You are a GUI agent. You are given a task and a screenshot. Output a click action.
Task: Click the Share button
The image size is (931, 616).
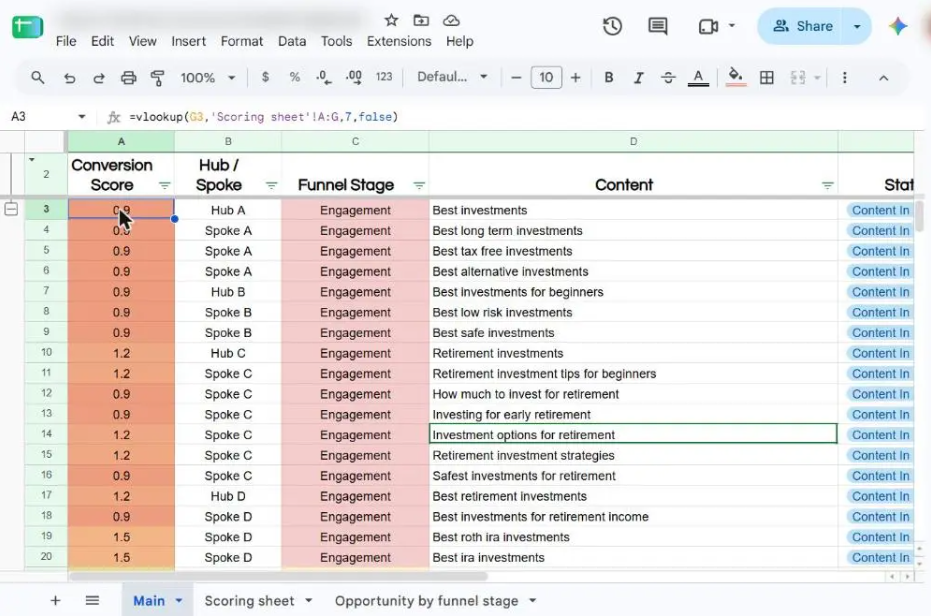coord(802,26)
